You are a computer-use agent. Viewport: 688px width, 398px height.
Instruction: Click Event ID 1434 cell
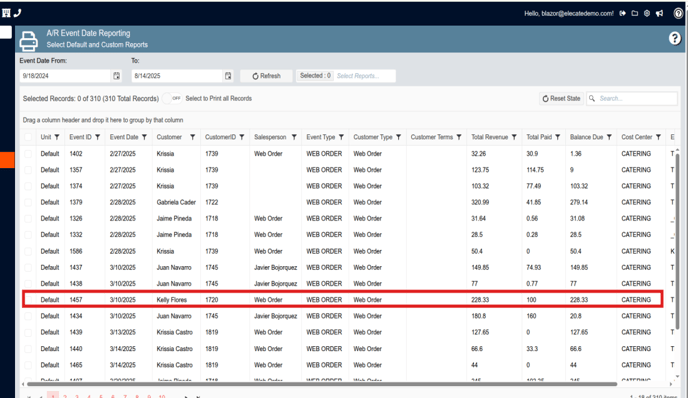tap(76, 316)
